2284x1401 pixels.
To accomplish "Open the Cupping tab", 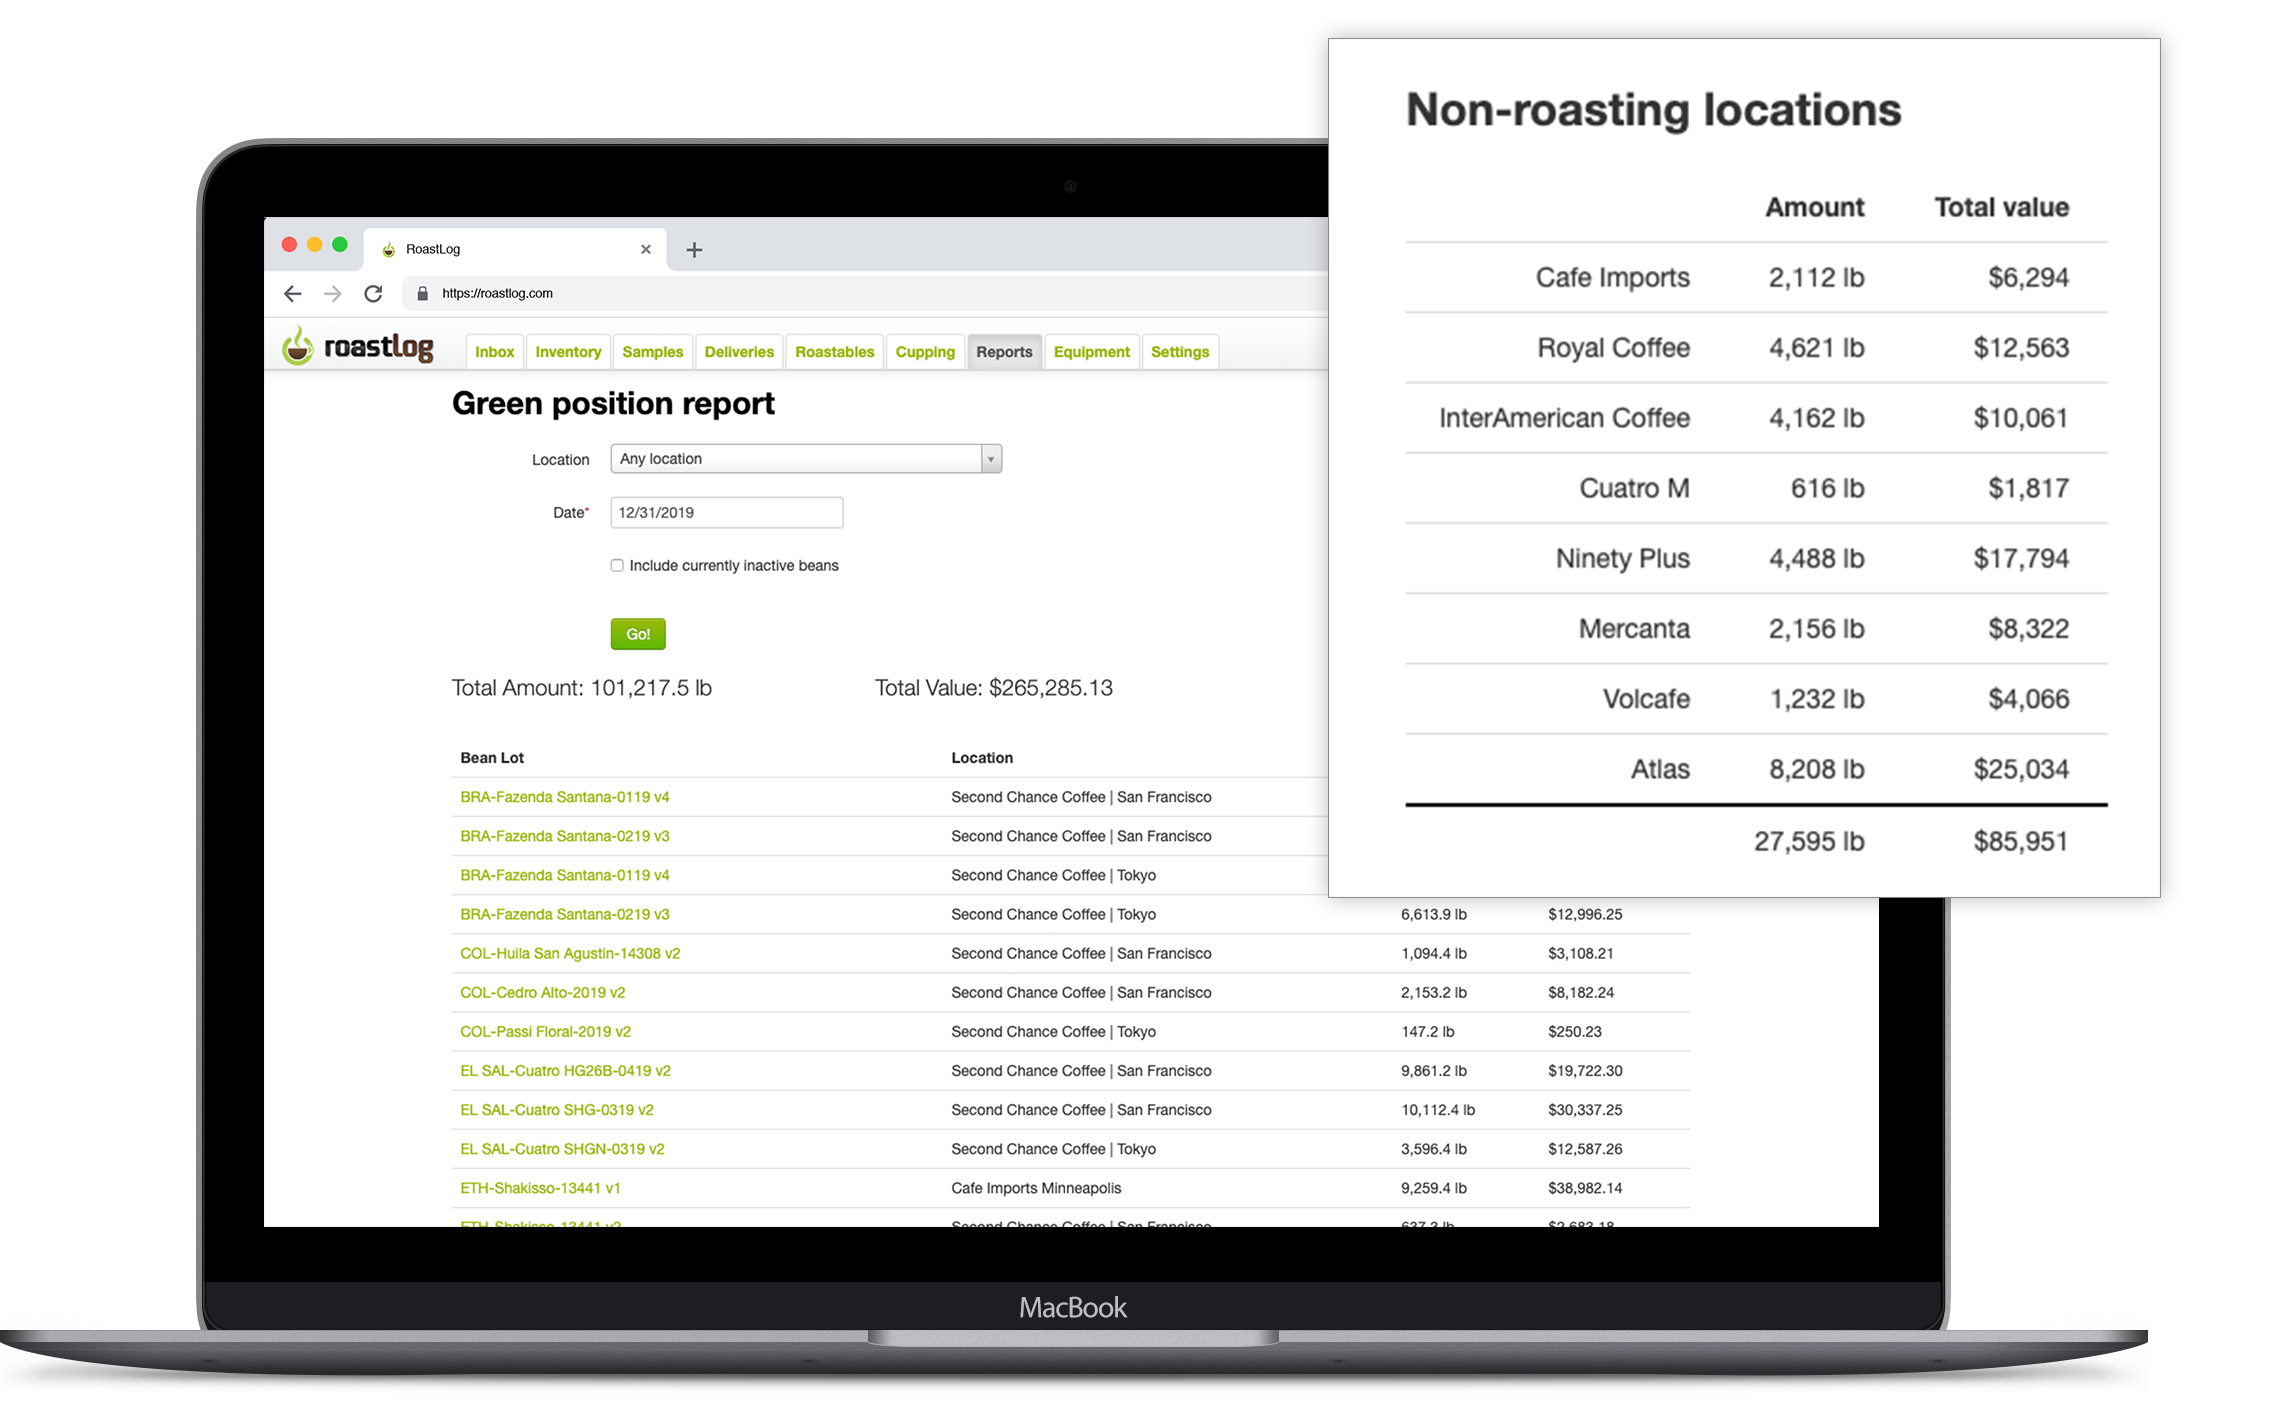I will (x=924, y=352).
